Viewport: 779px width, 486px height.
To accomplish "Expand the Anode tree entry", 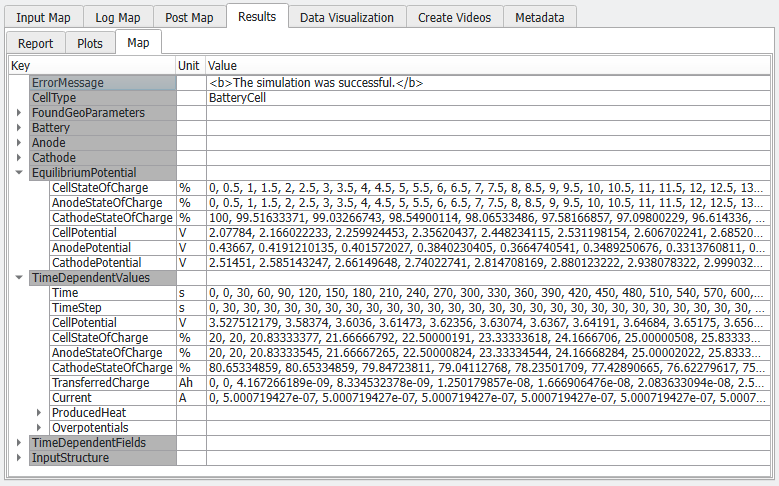I will (x=19, y=143).
